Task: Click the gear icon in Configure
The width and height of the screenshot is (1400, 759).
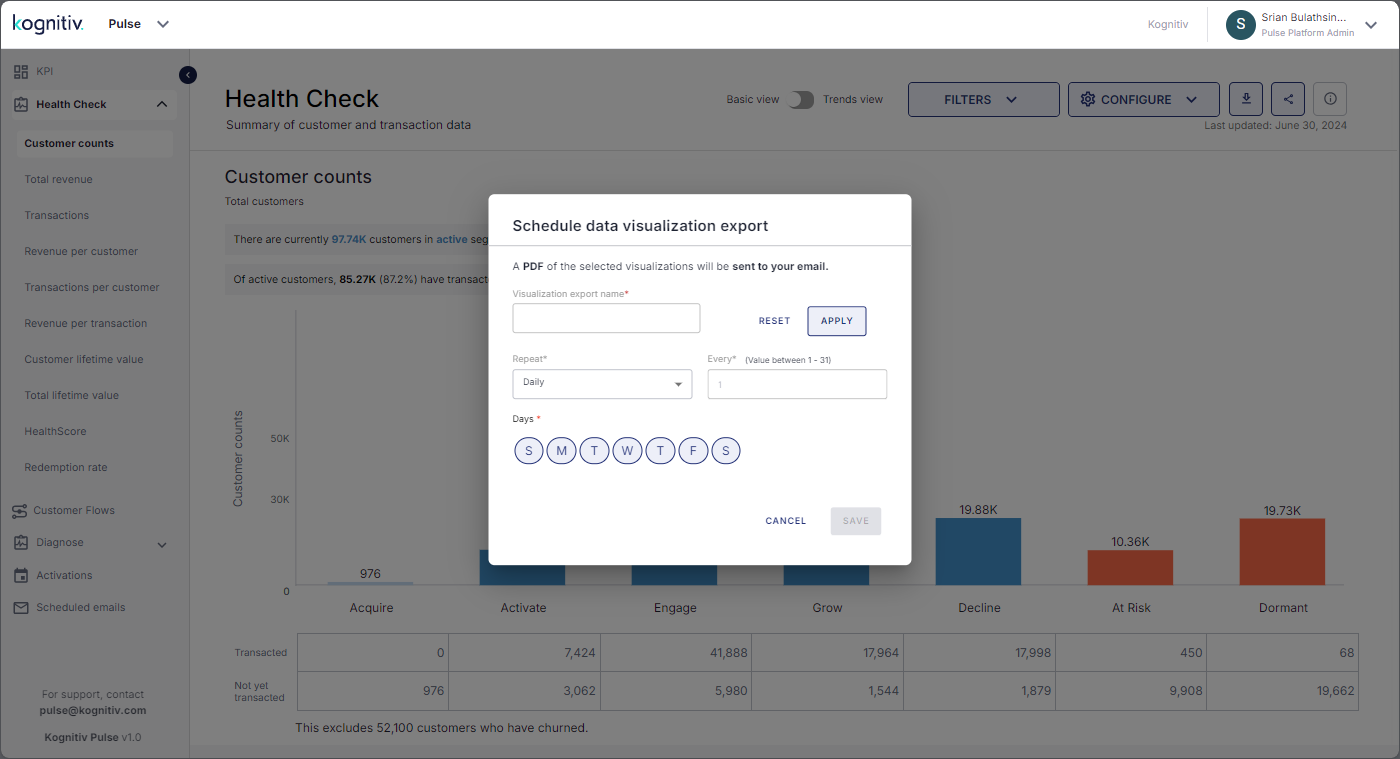Action: pos(1088,100)
